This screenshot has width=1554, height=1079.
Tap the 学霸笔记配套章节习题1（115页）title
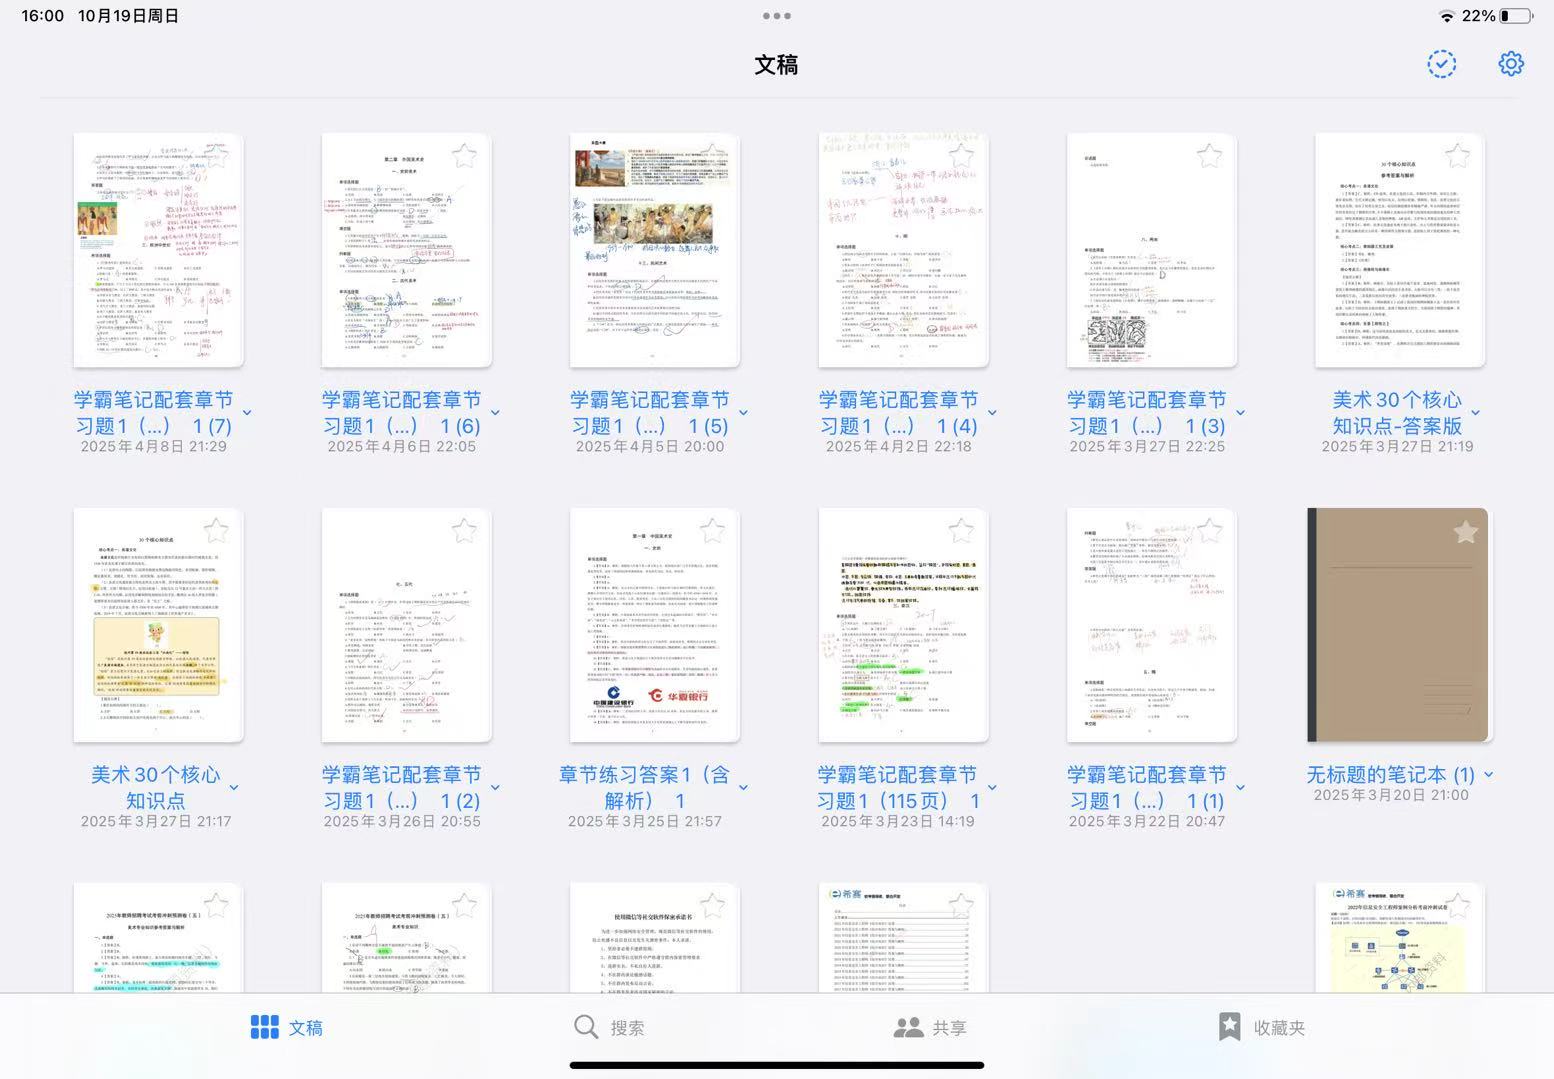coord(896,787)
